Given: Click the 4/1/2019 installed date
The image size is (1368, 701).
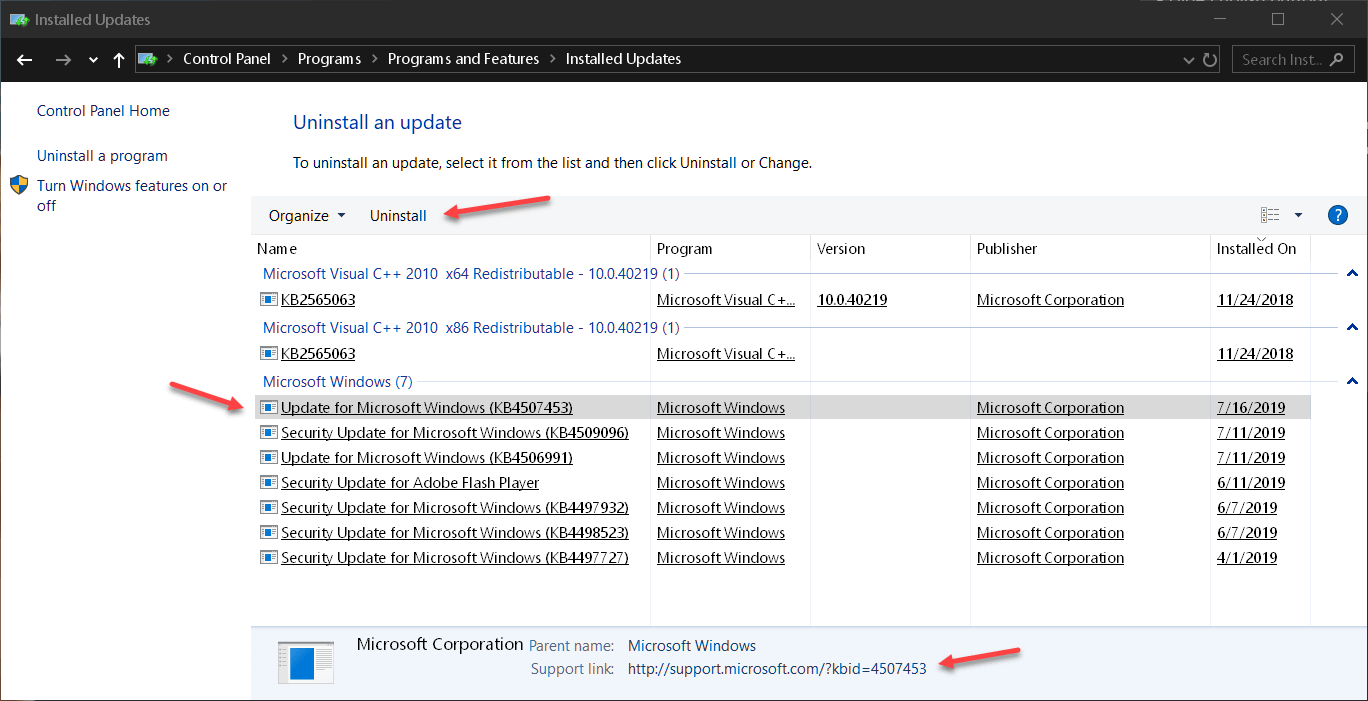Looking at the screenshot, I should (x=1247, y=557).
